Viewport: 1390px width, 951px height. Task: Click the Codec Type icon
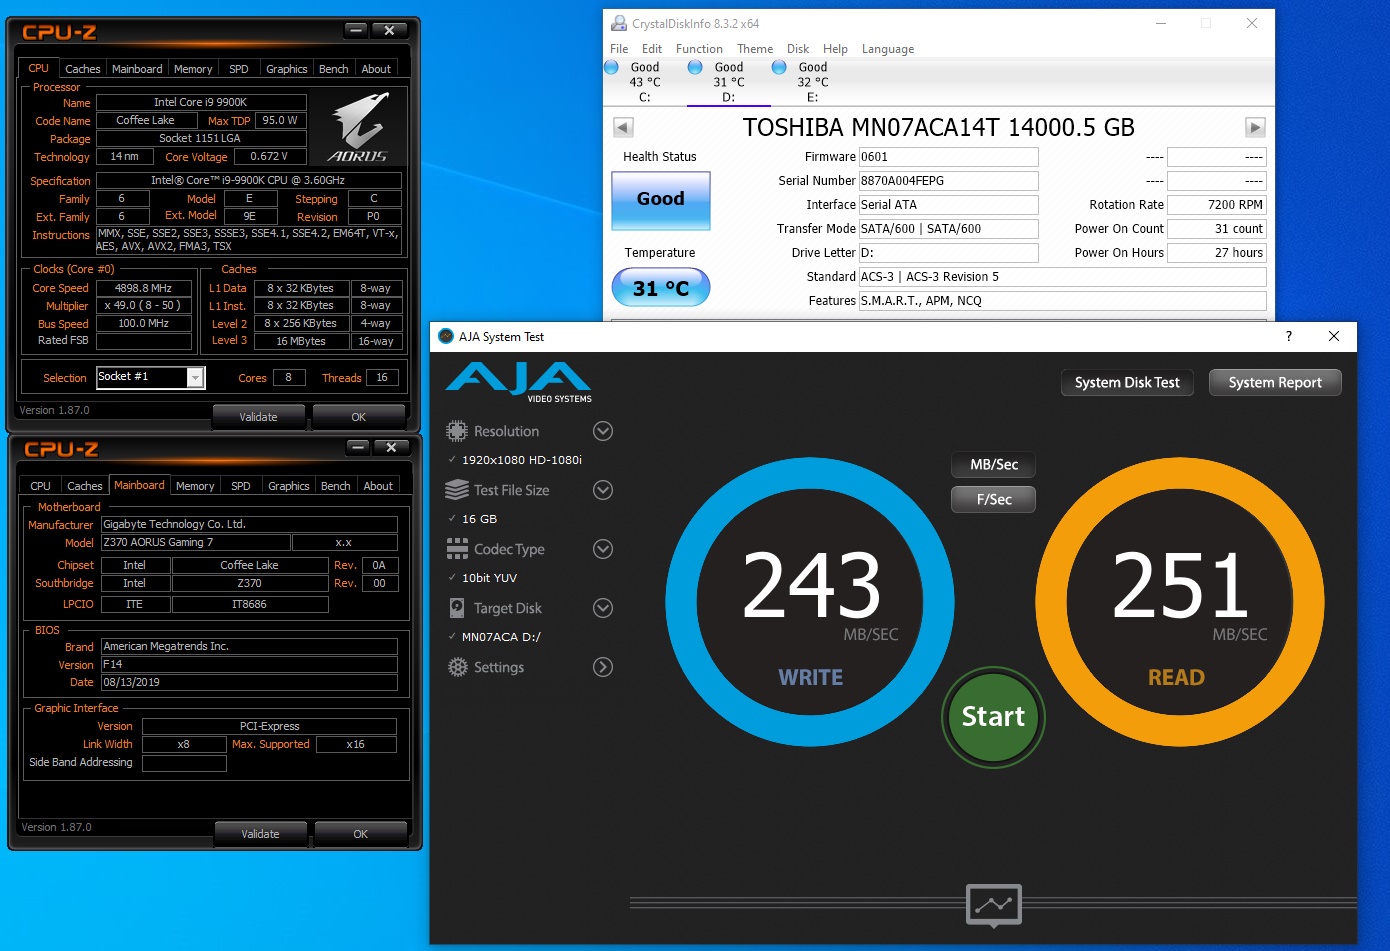click(457, 549)
